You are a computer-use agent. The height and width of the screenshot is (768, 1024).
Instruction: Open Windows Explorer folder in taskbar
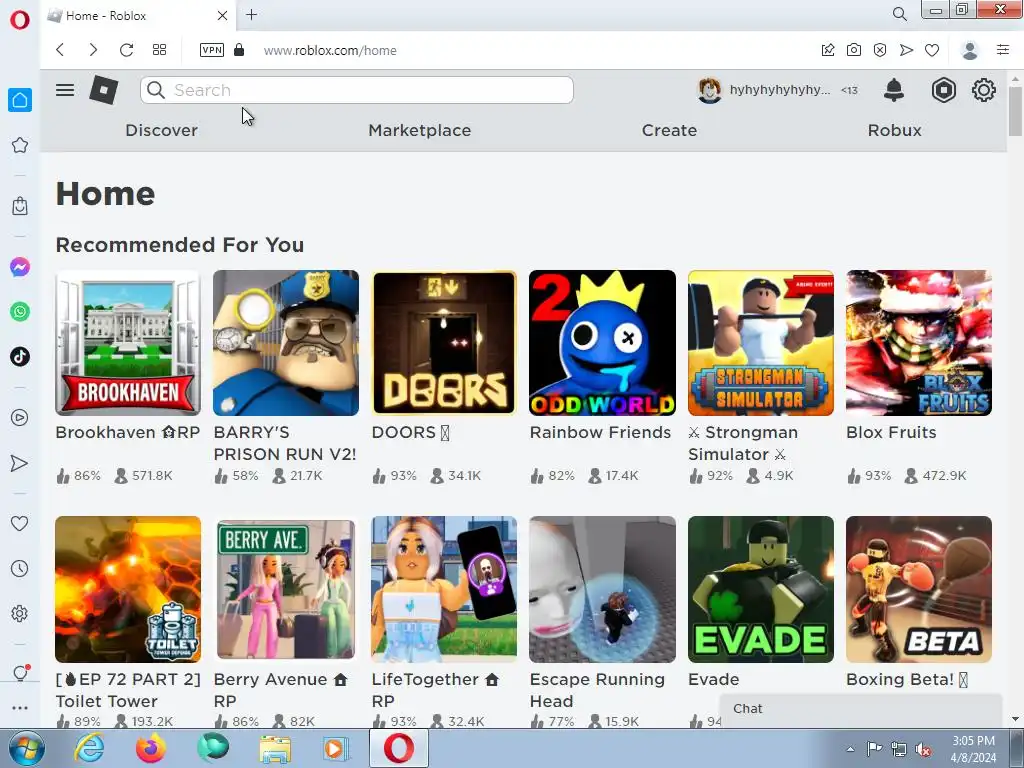(275, 748)
